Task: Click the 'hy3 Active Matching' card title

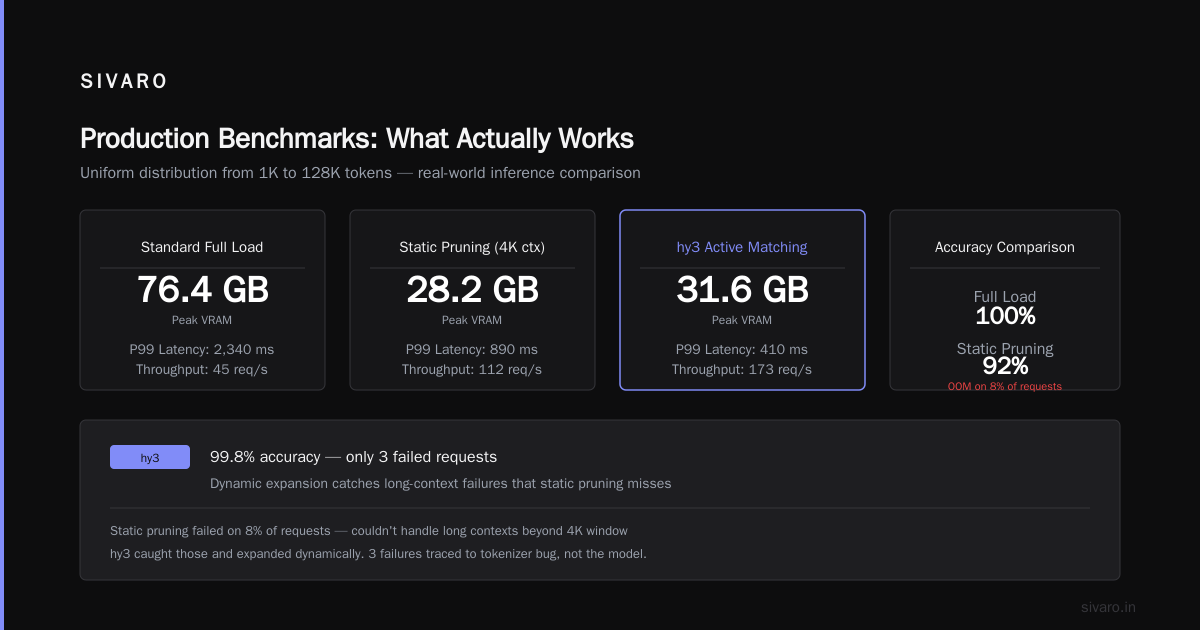Action: tap(742, 247)
